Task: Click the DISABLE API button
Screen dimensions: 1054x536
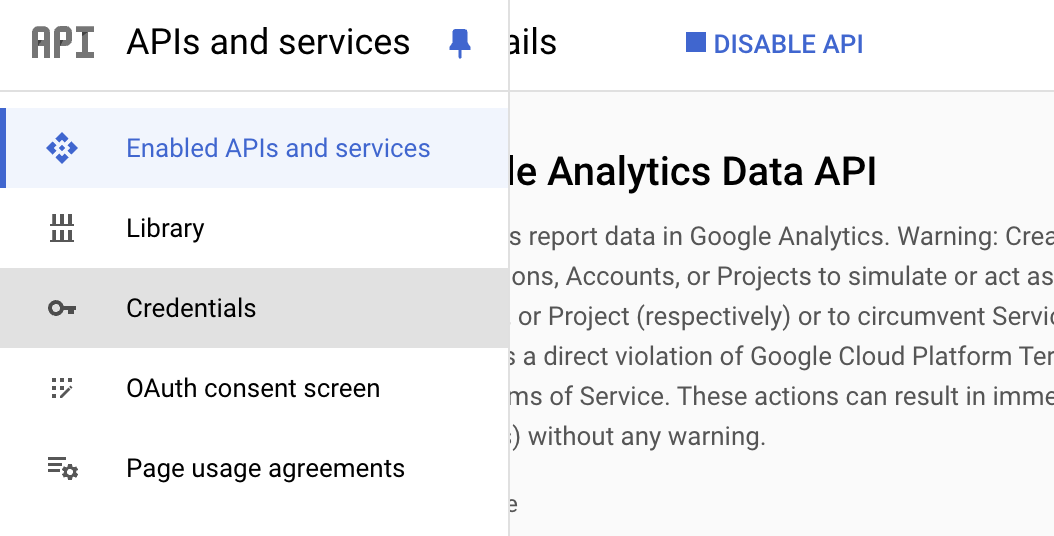Action: pyautogui.click(x=774, y=44)
